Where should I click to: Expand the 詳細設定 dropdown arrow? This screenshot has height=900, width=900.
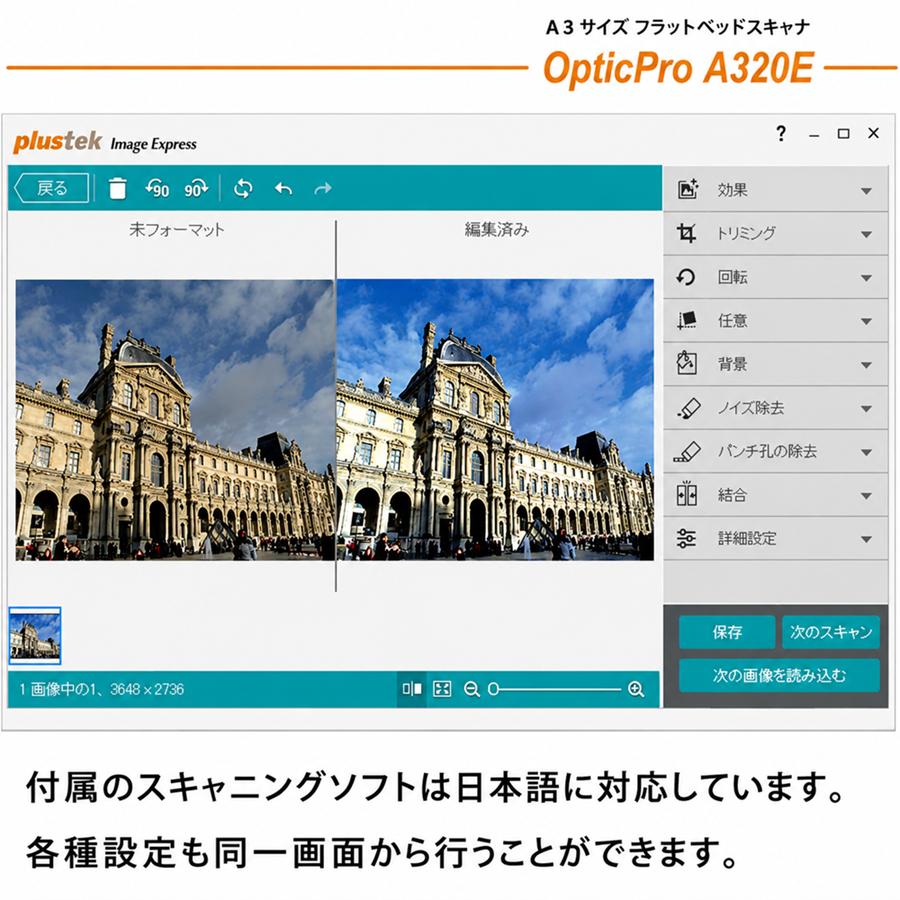(866, 540)
